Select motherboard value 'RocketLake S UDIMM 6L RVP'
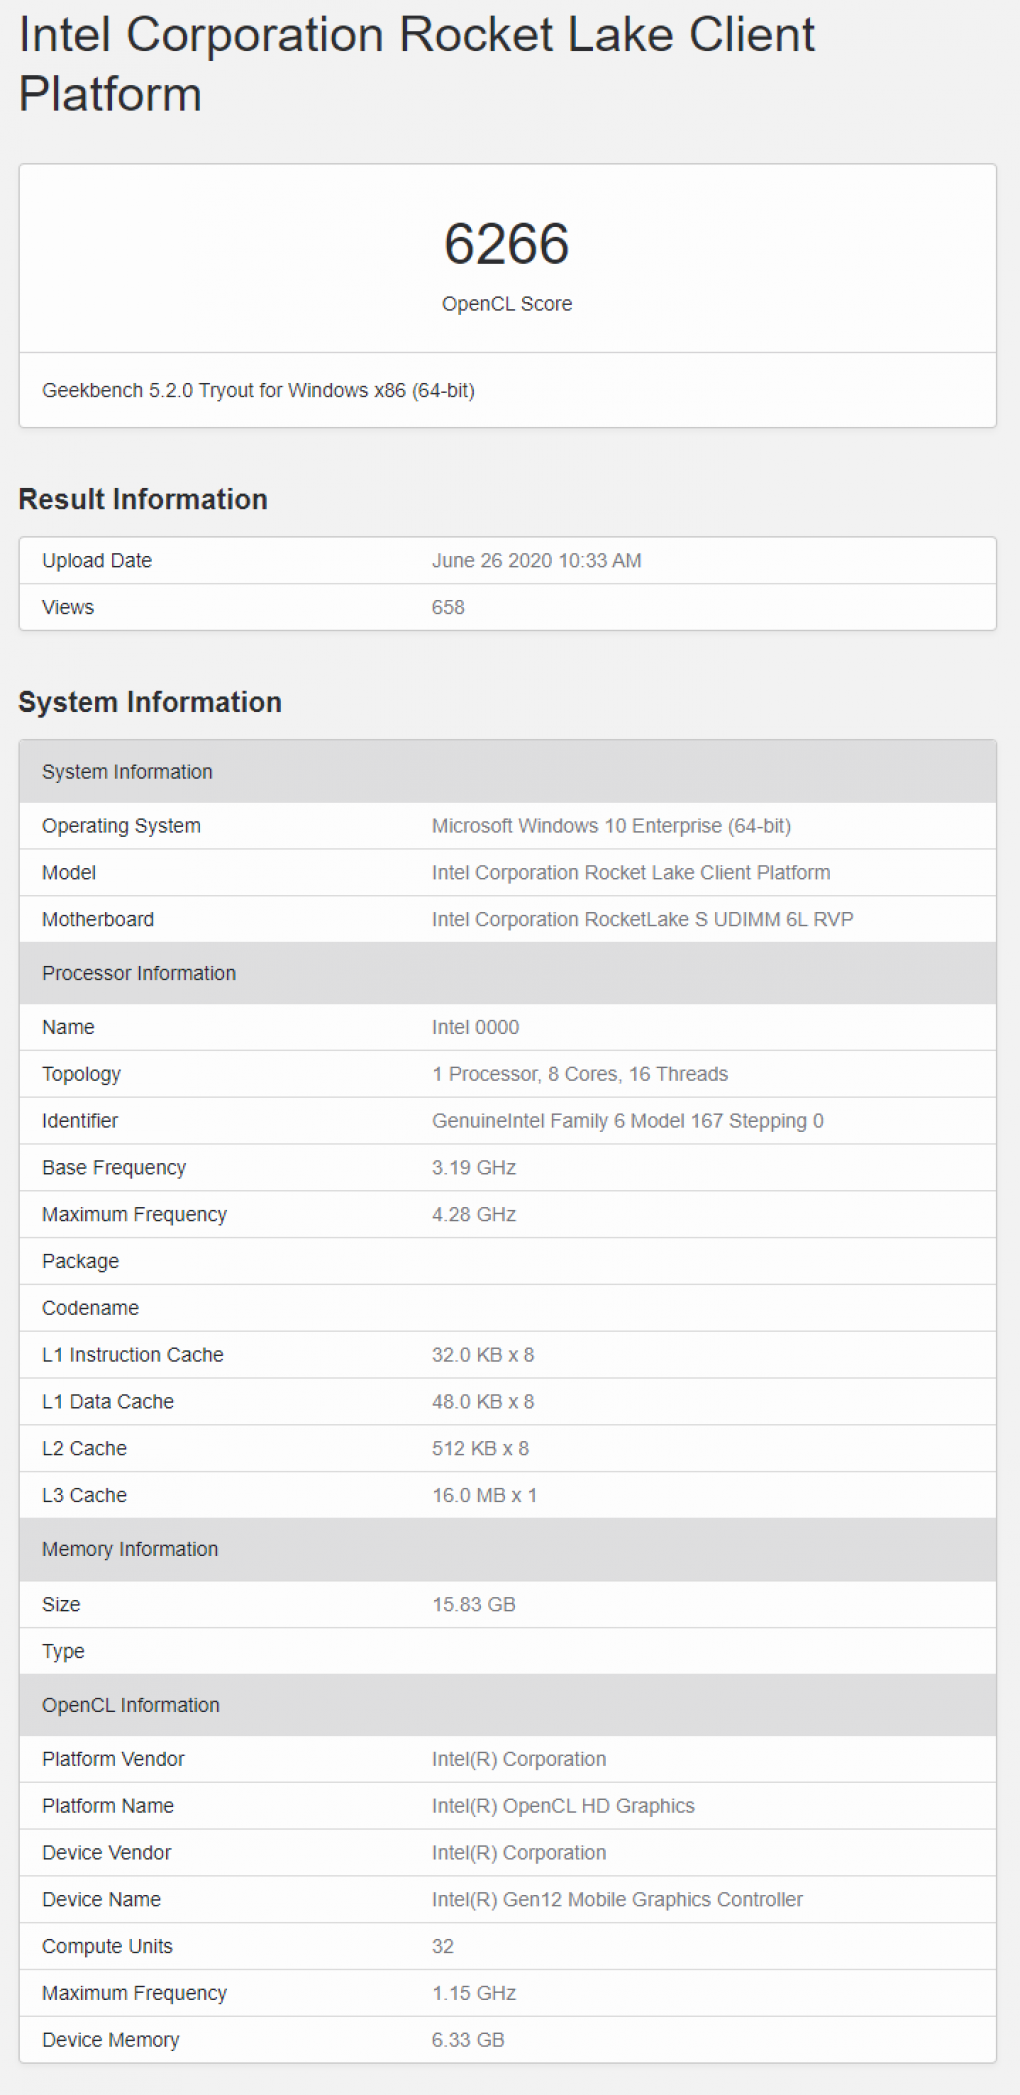This screenshot has width=1020, height=2095. [719, 920]
